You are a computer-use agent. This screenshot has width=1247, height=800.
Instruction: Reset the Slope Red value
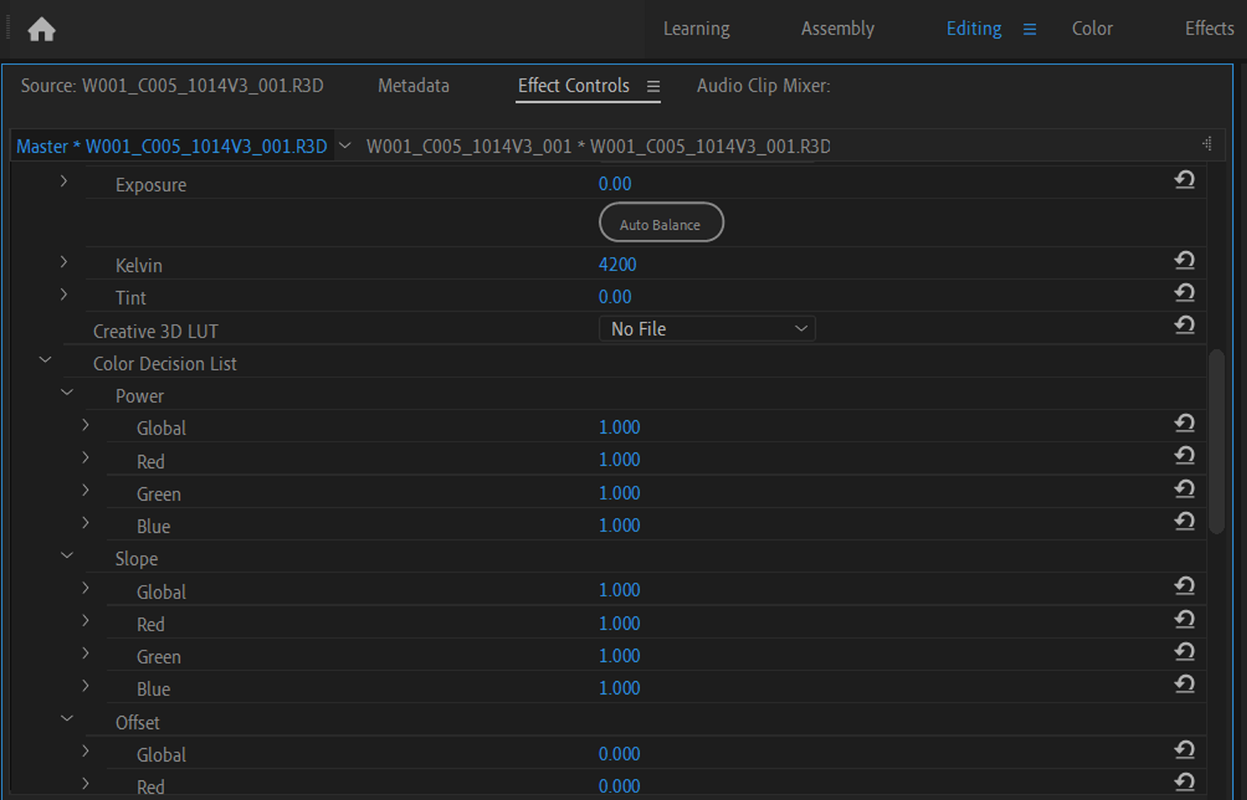point(1185,620)
